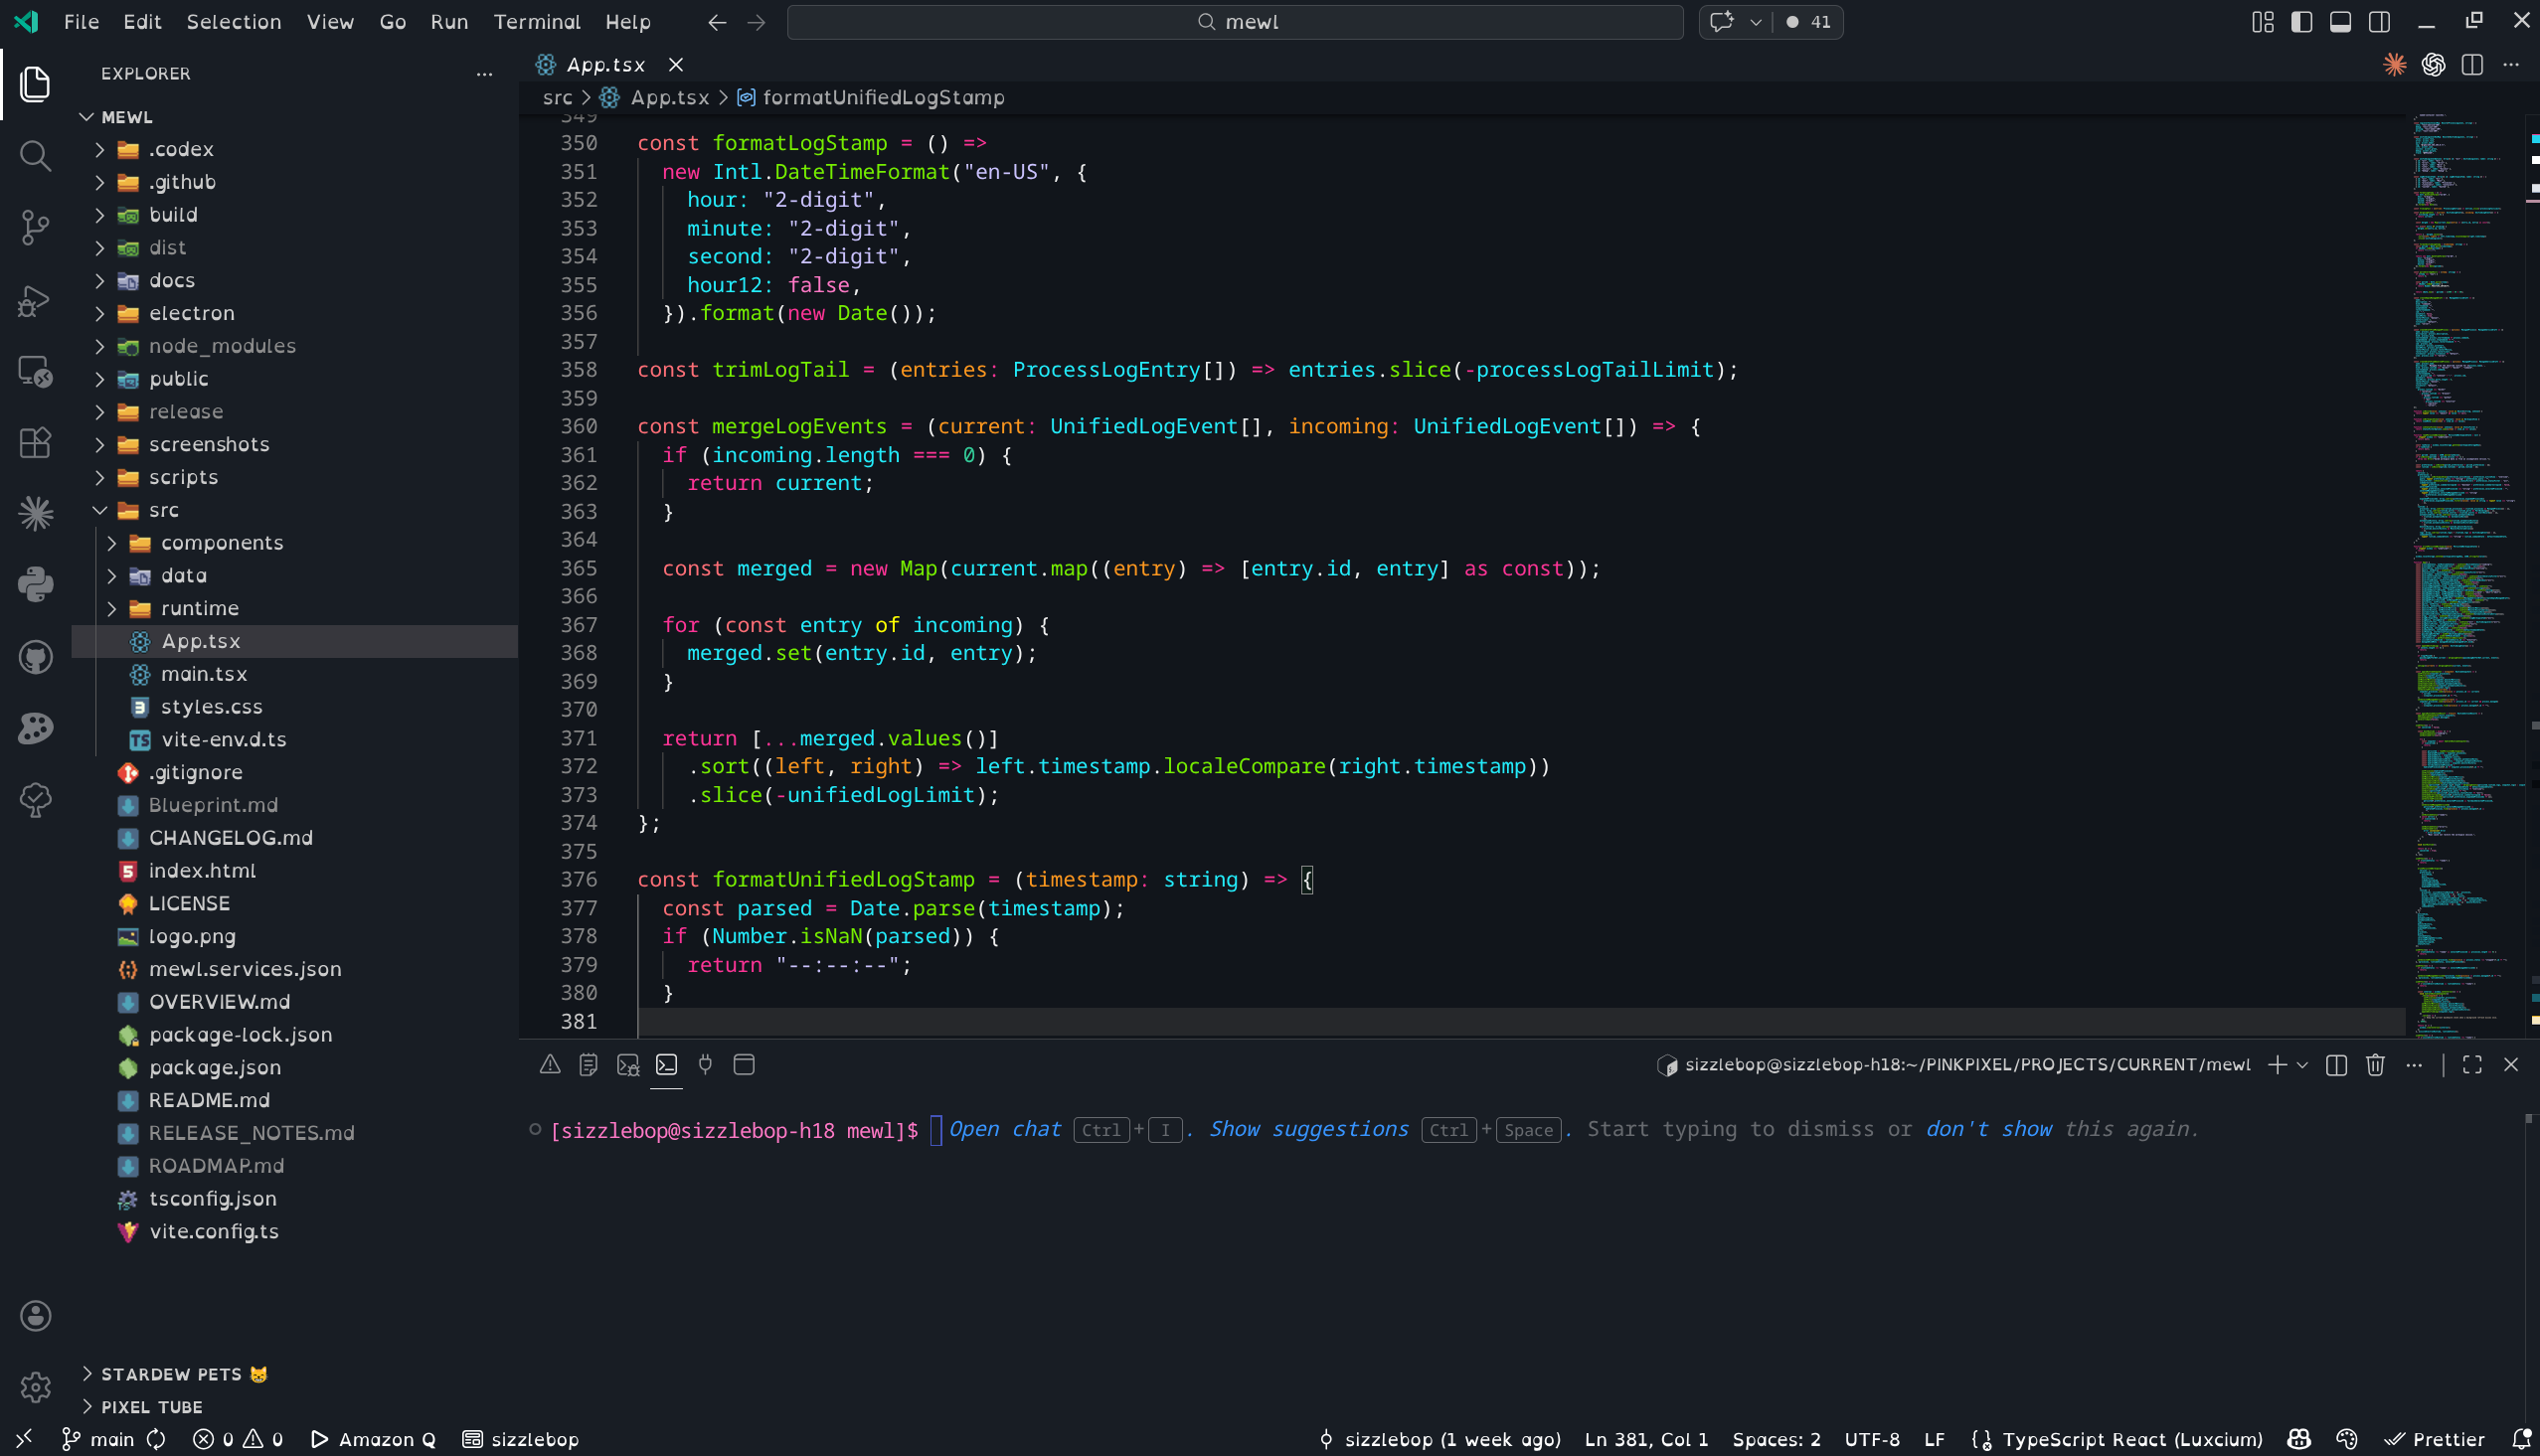The width and height of the screenshot is (2540, 1456).
Task: Open the Extensions view
Action: [35, 442]
